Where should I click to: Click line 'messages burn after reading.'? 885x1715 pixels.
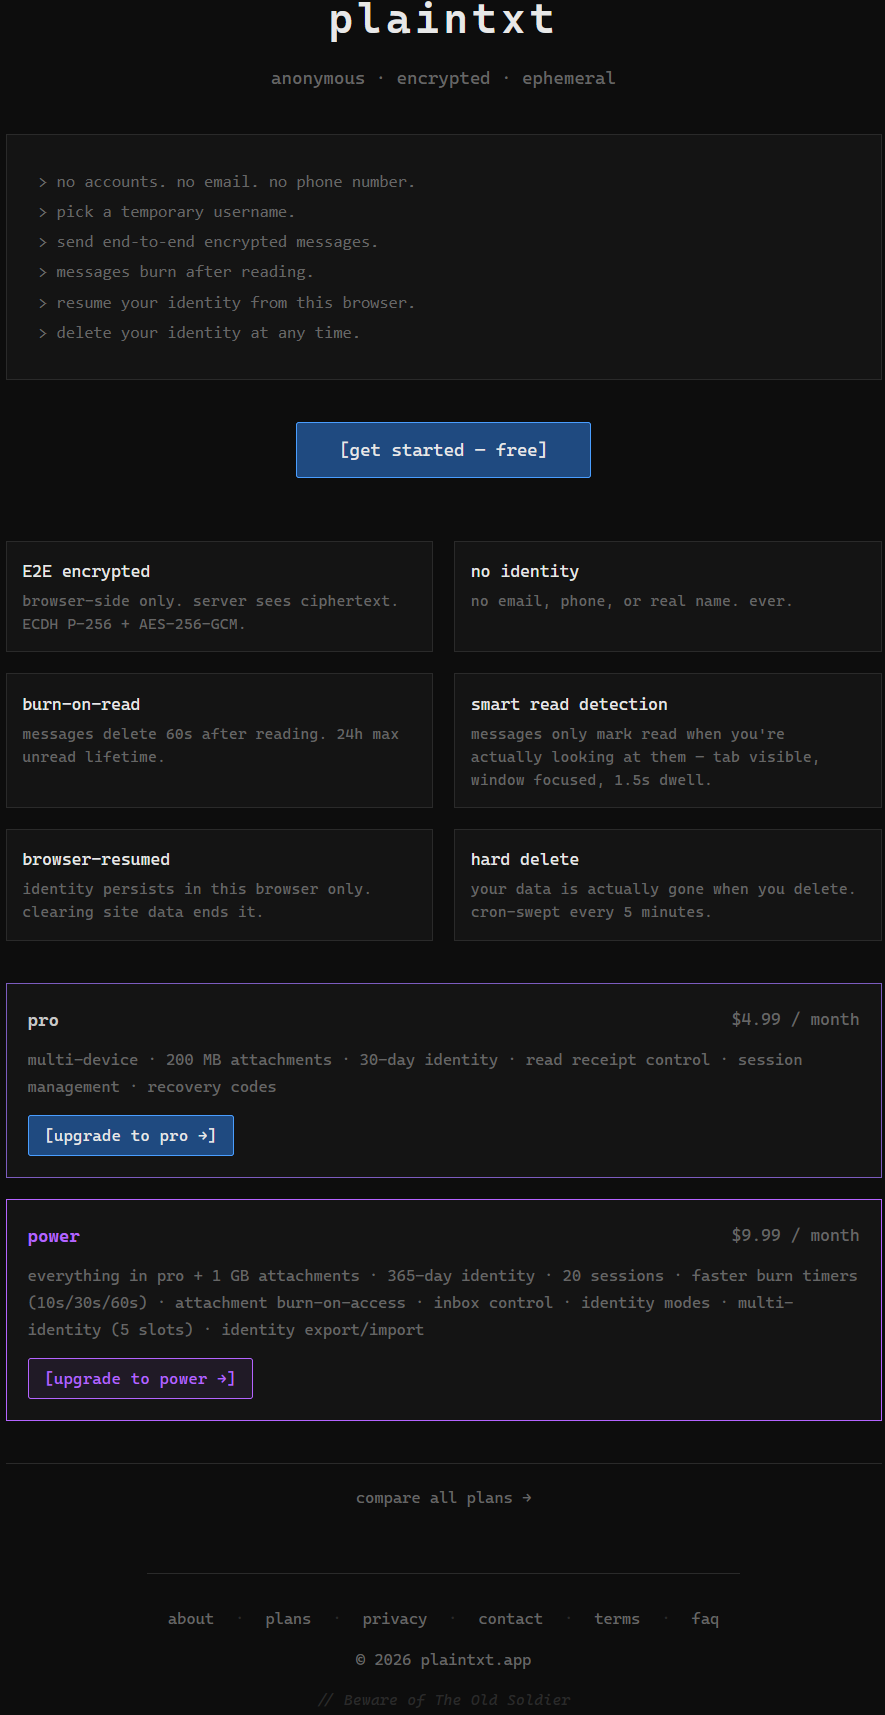(184, 272)
